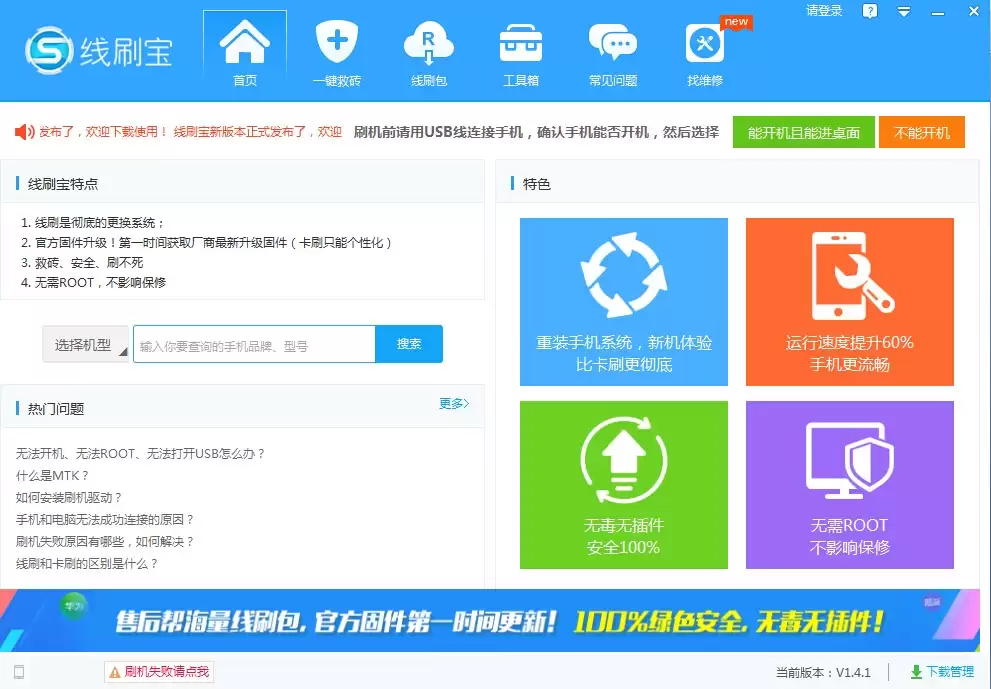Click feature text 官方固件升级 line
This screenshot has height=689, width=991.
pos(207,243)
